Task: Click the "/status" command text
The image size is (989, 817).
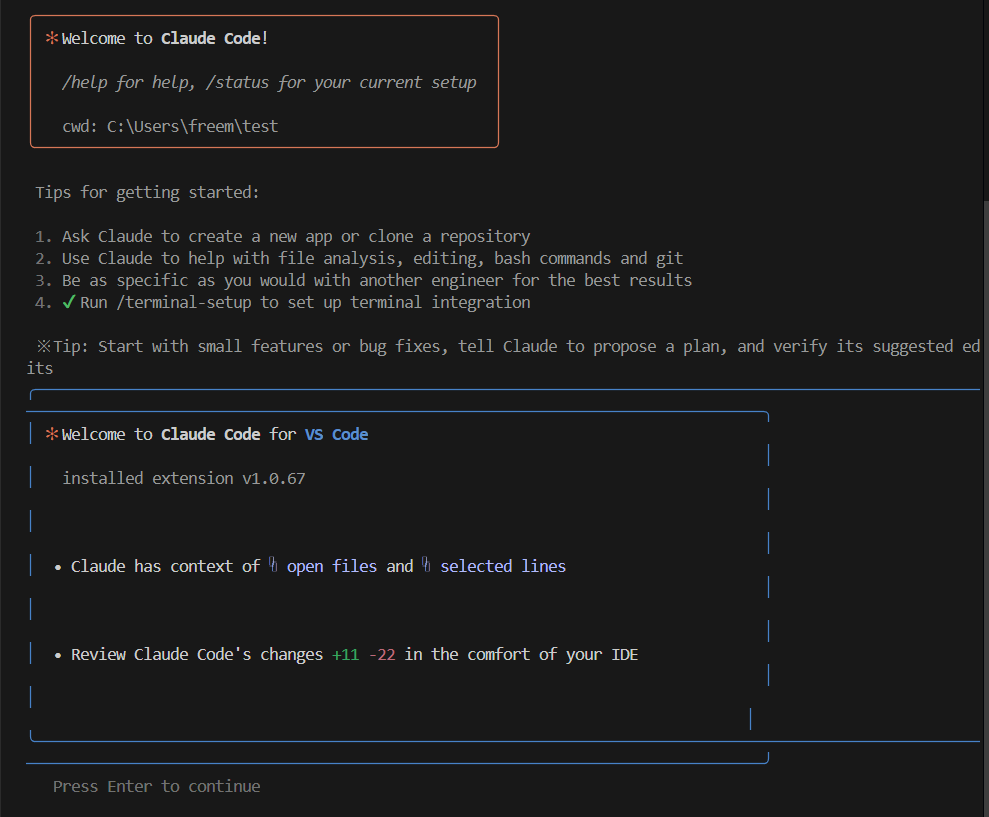Action: tap(237, 83)
